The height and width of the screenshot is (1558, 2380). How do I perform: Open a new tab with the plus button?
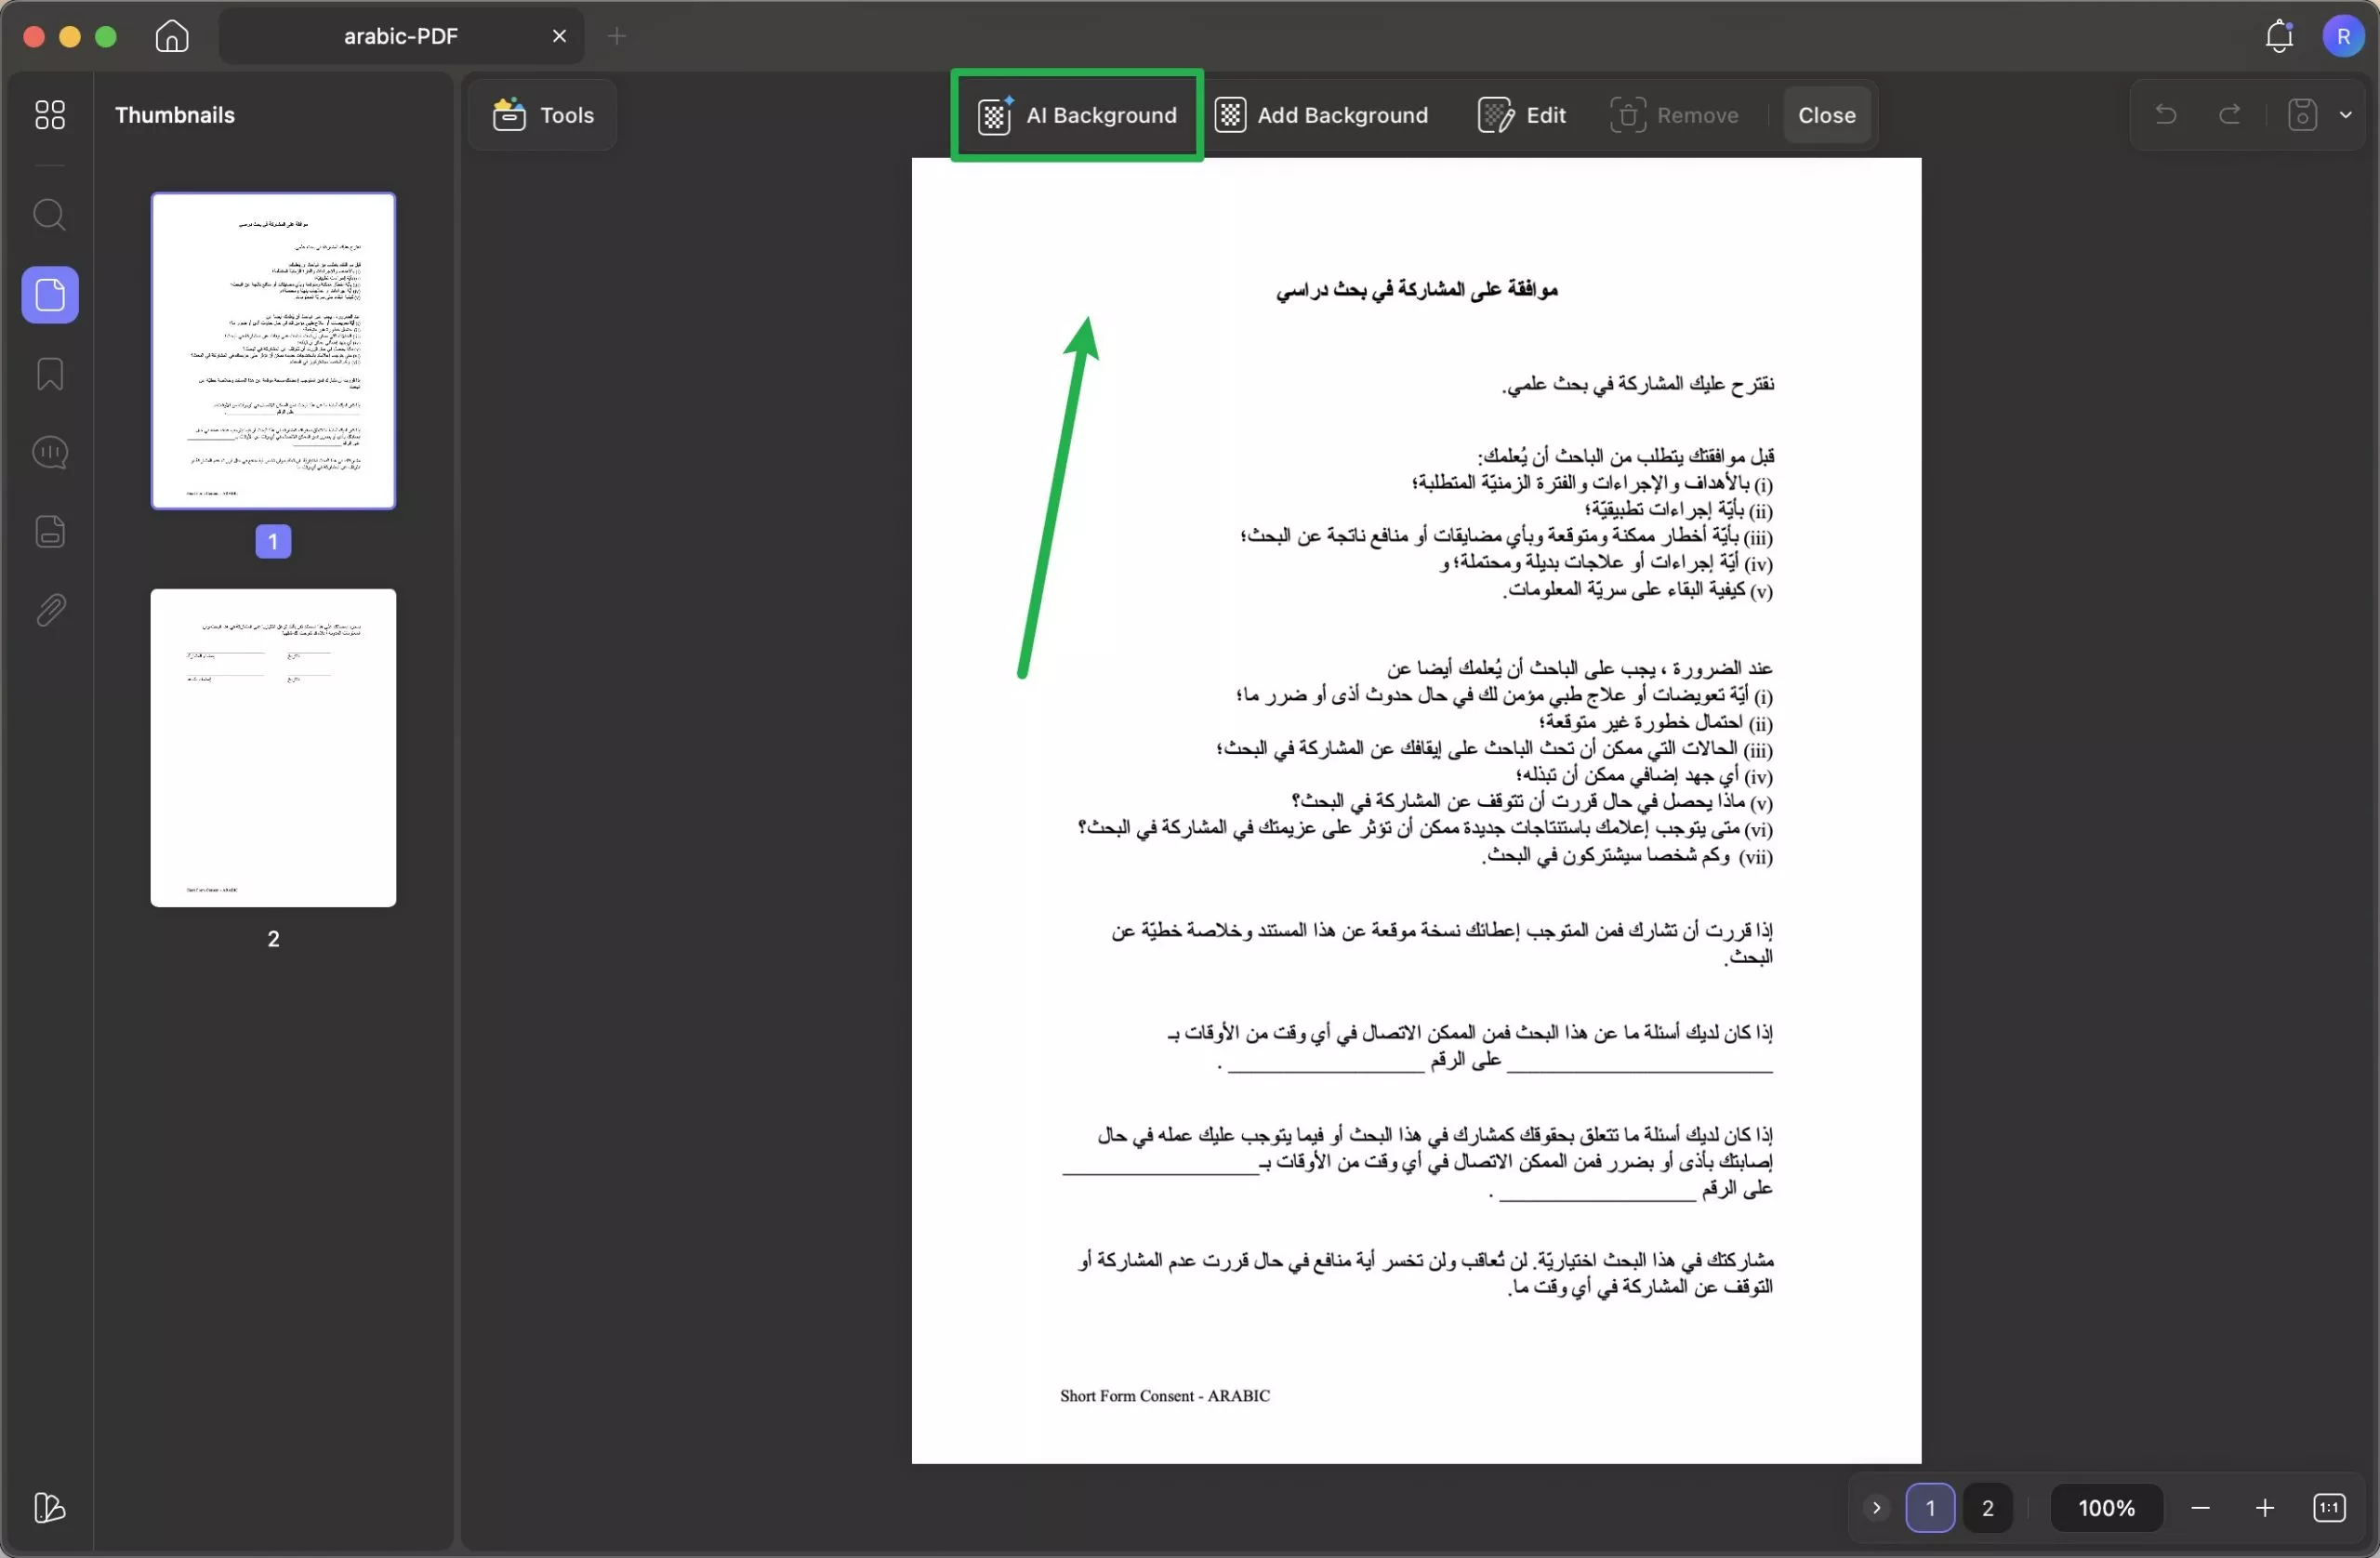click(x=617, y=36)
